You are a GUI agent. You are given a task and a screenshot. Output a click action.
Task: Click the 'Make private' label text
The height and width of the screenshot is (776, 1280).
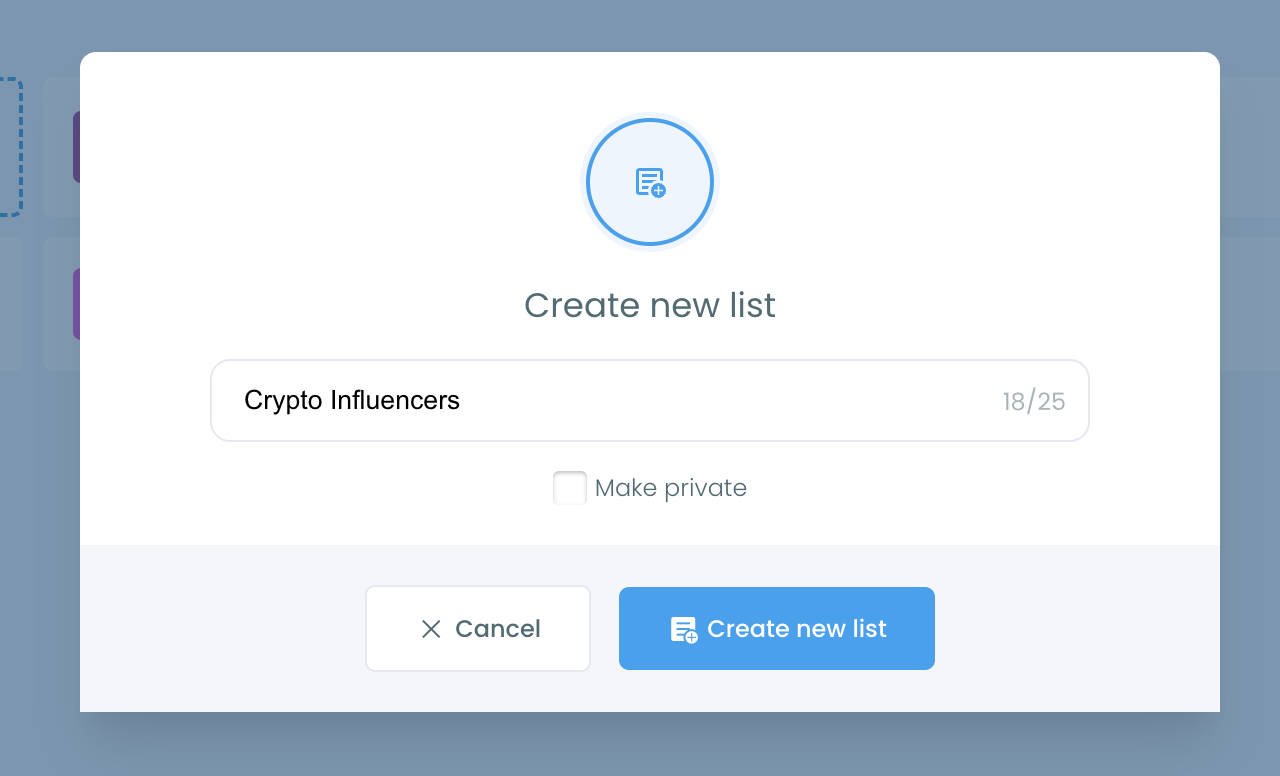(671, 488)
